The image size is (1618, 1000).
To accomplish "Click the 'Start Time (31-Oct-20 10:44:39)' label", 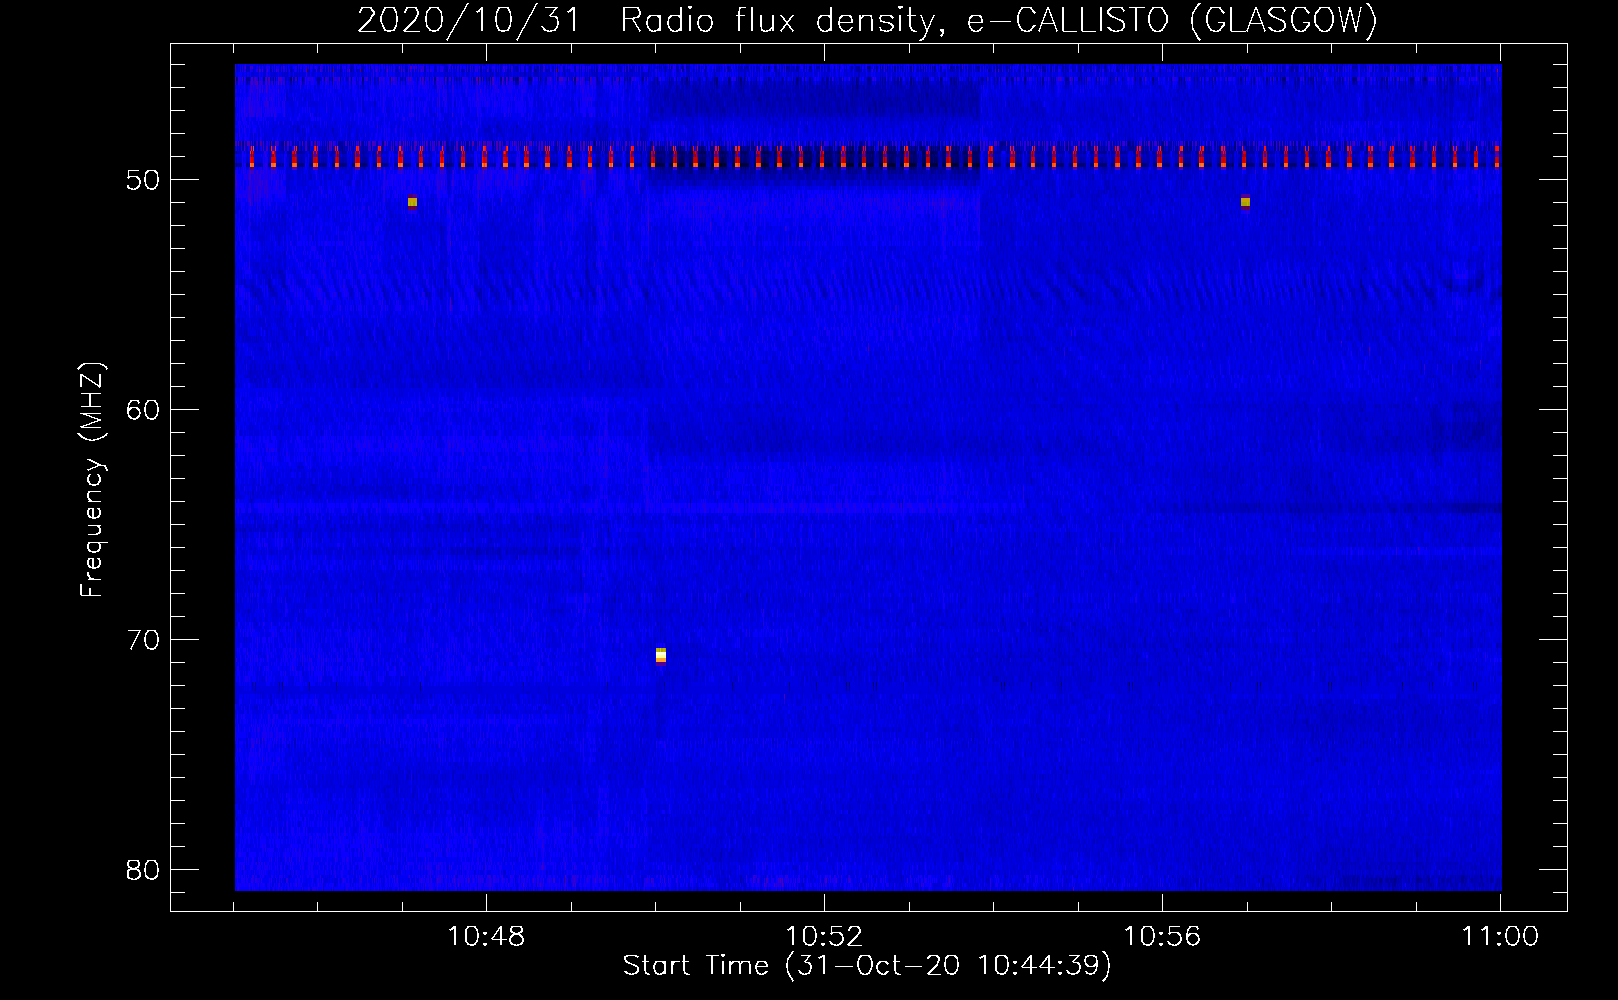I will coord(867,966).
